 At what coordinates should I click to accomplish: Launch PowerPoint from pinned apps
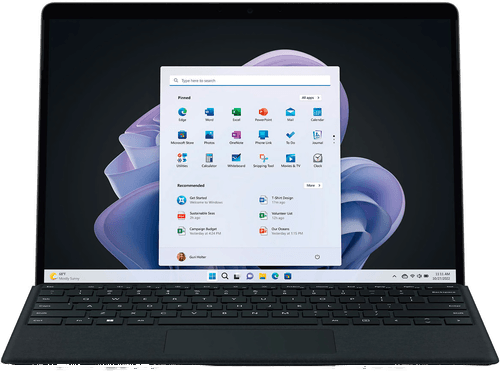tap(263, 114)
